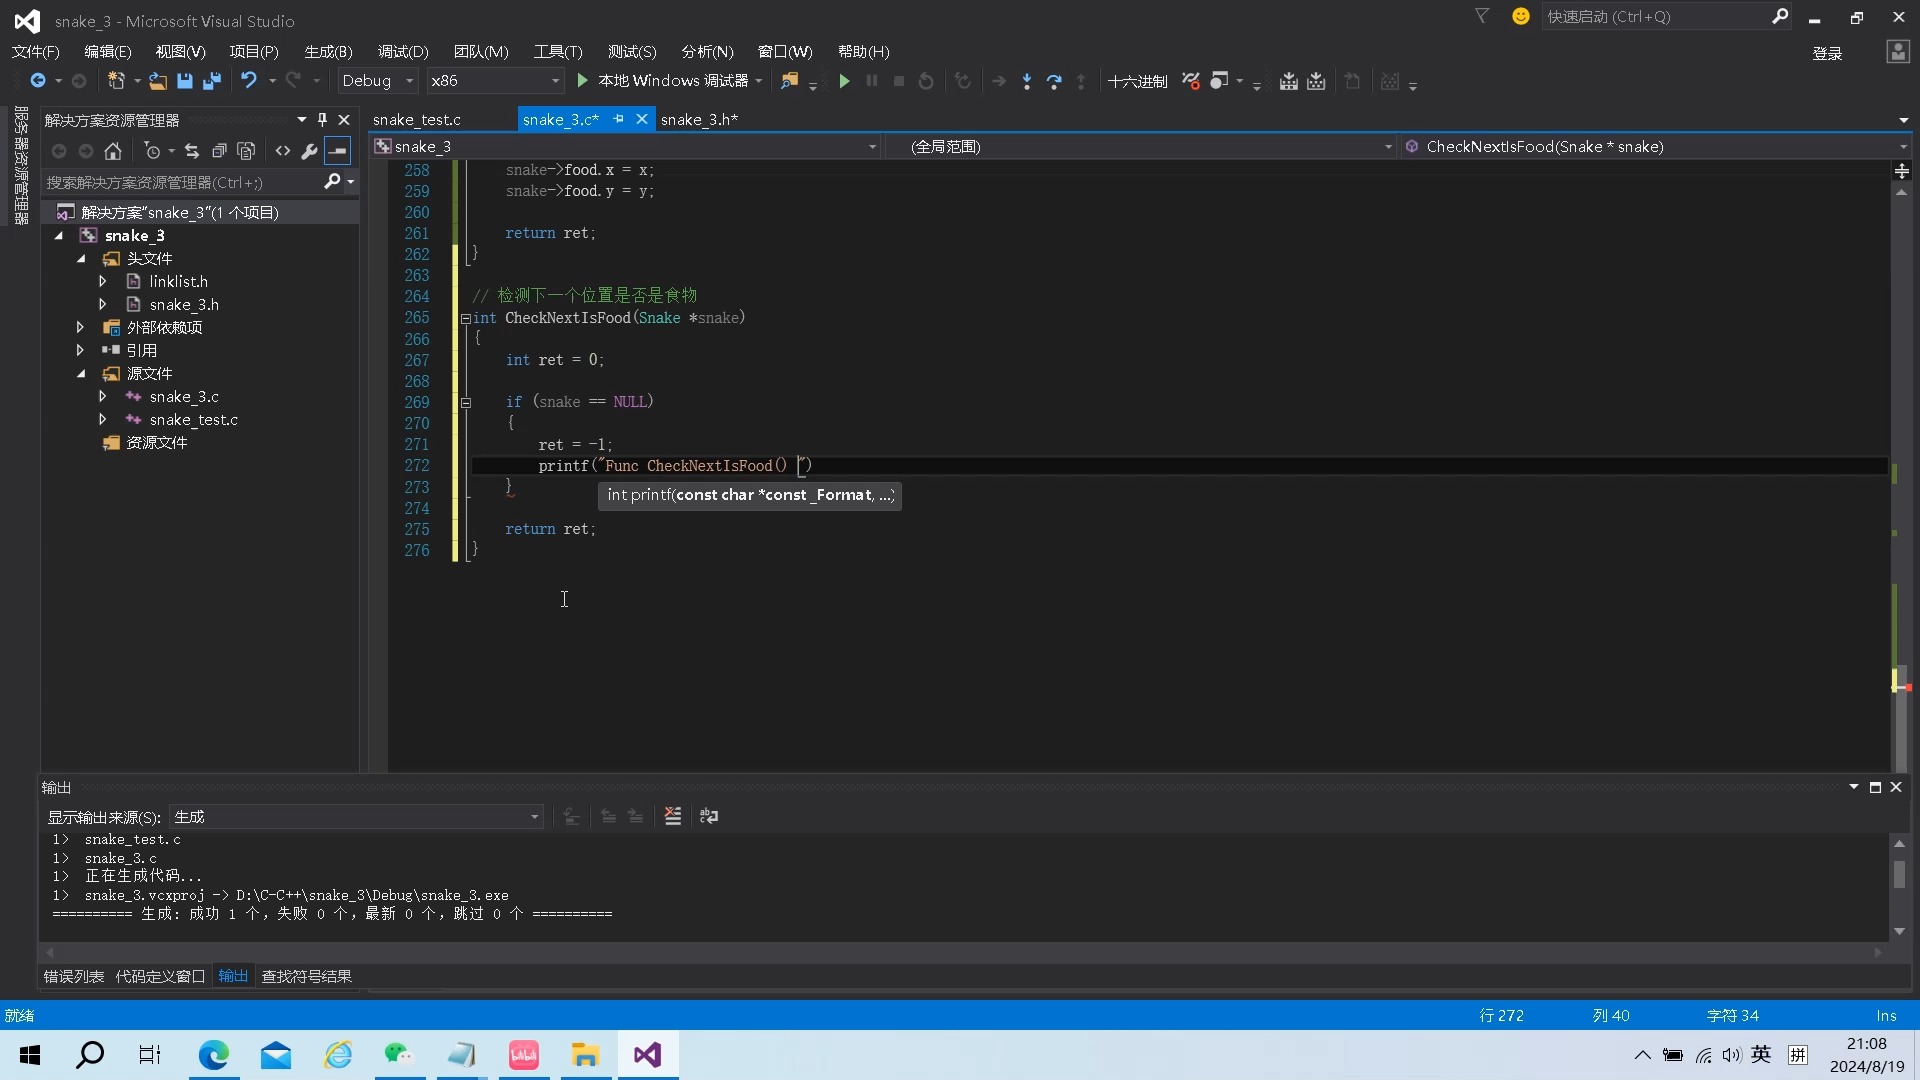
Task: Toggle word wrap in the Output panel
Action: point(709,817)
